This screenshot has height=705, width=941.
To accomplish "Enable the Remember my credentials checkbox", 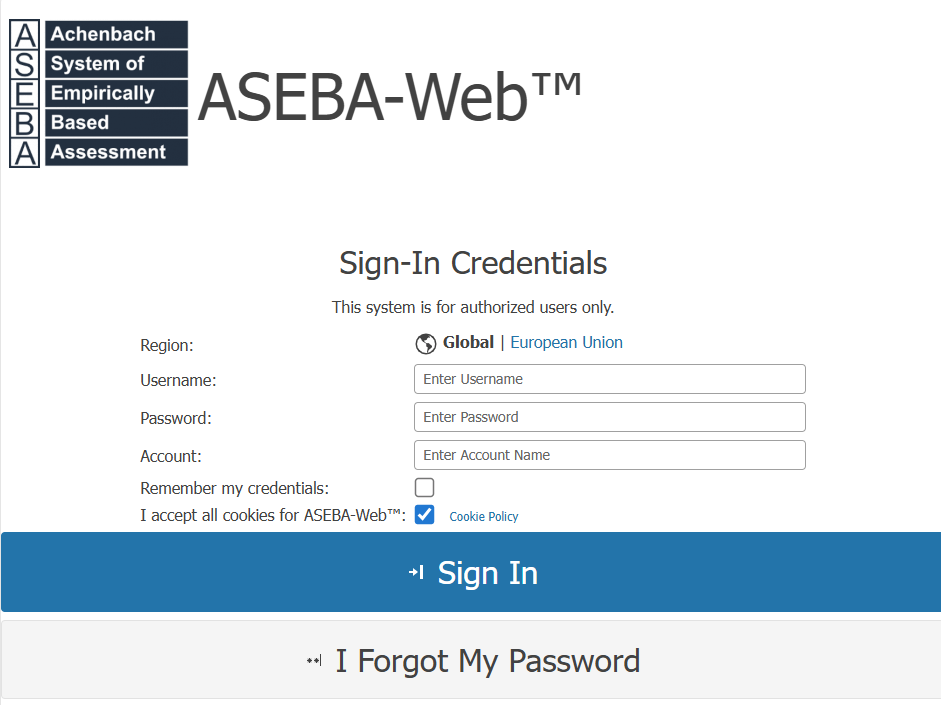I will pyautogui.click(x=425, y=488).
